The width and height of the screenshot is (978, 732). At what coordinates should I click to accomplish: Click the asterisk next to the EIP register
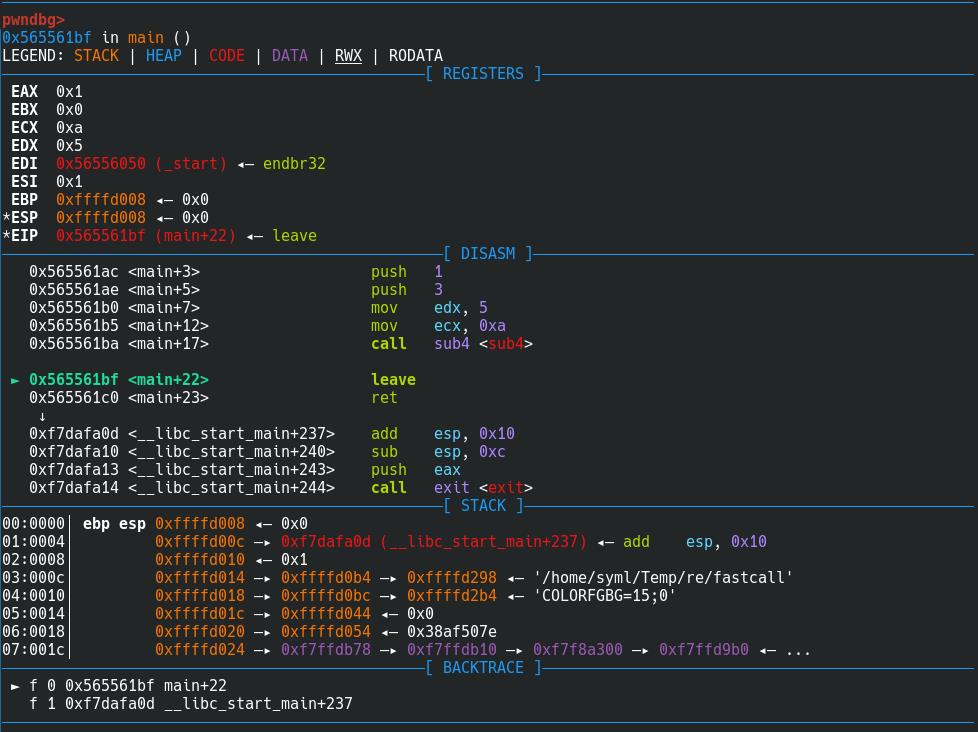pyautogui.click(x=7, y=236)
